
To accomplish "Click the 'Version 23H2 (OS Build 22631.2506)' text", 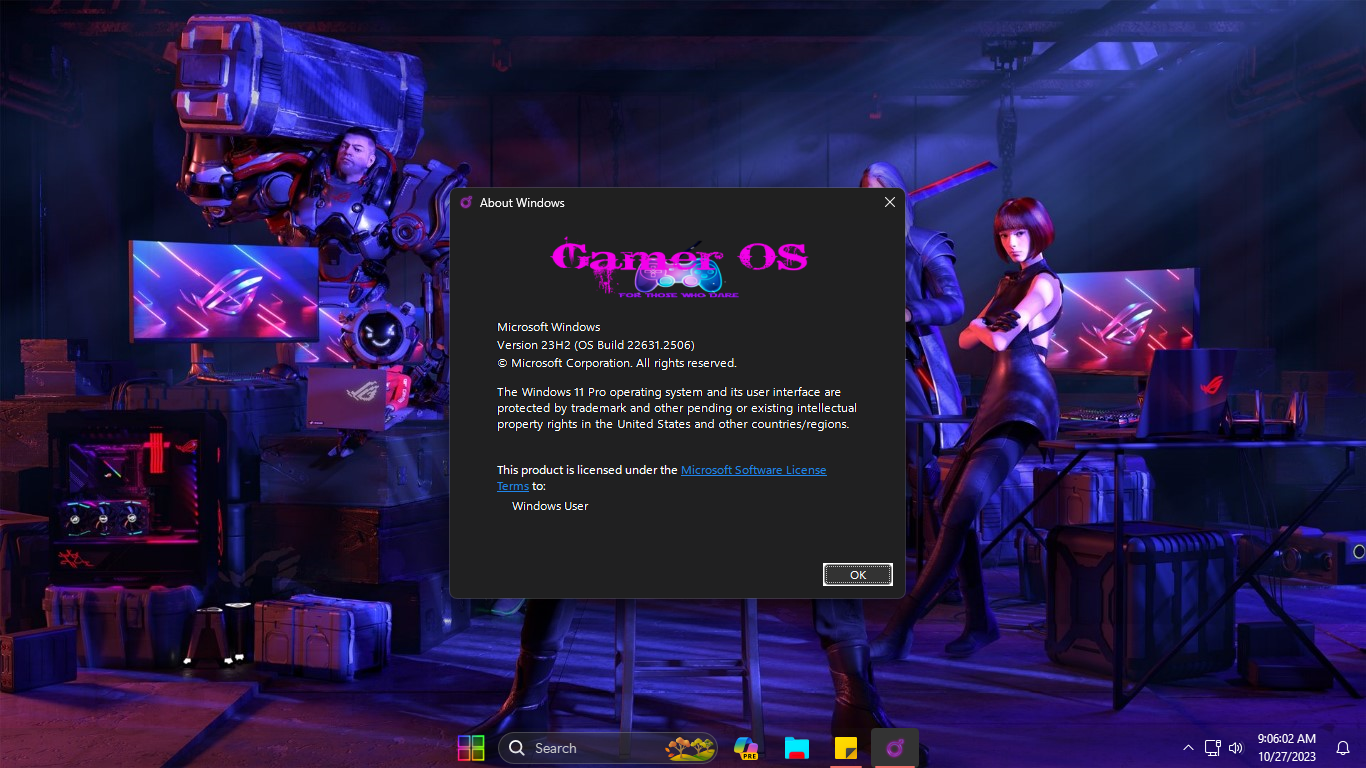I will click(x=596, y=345).
